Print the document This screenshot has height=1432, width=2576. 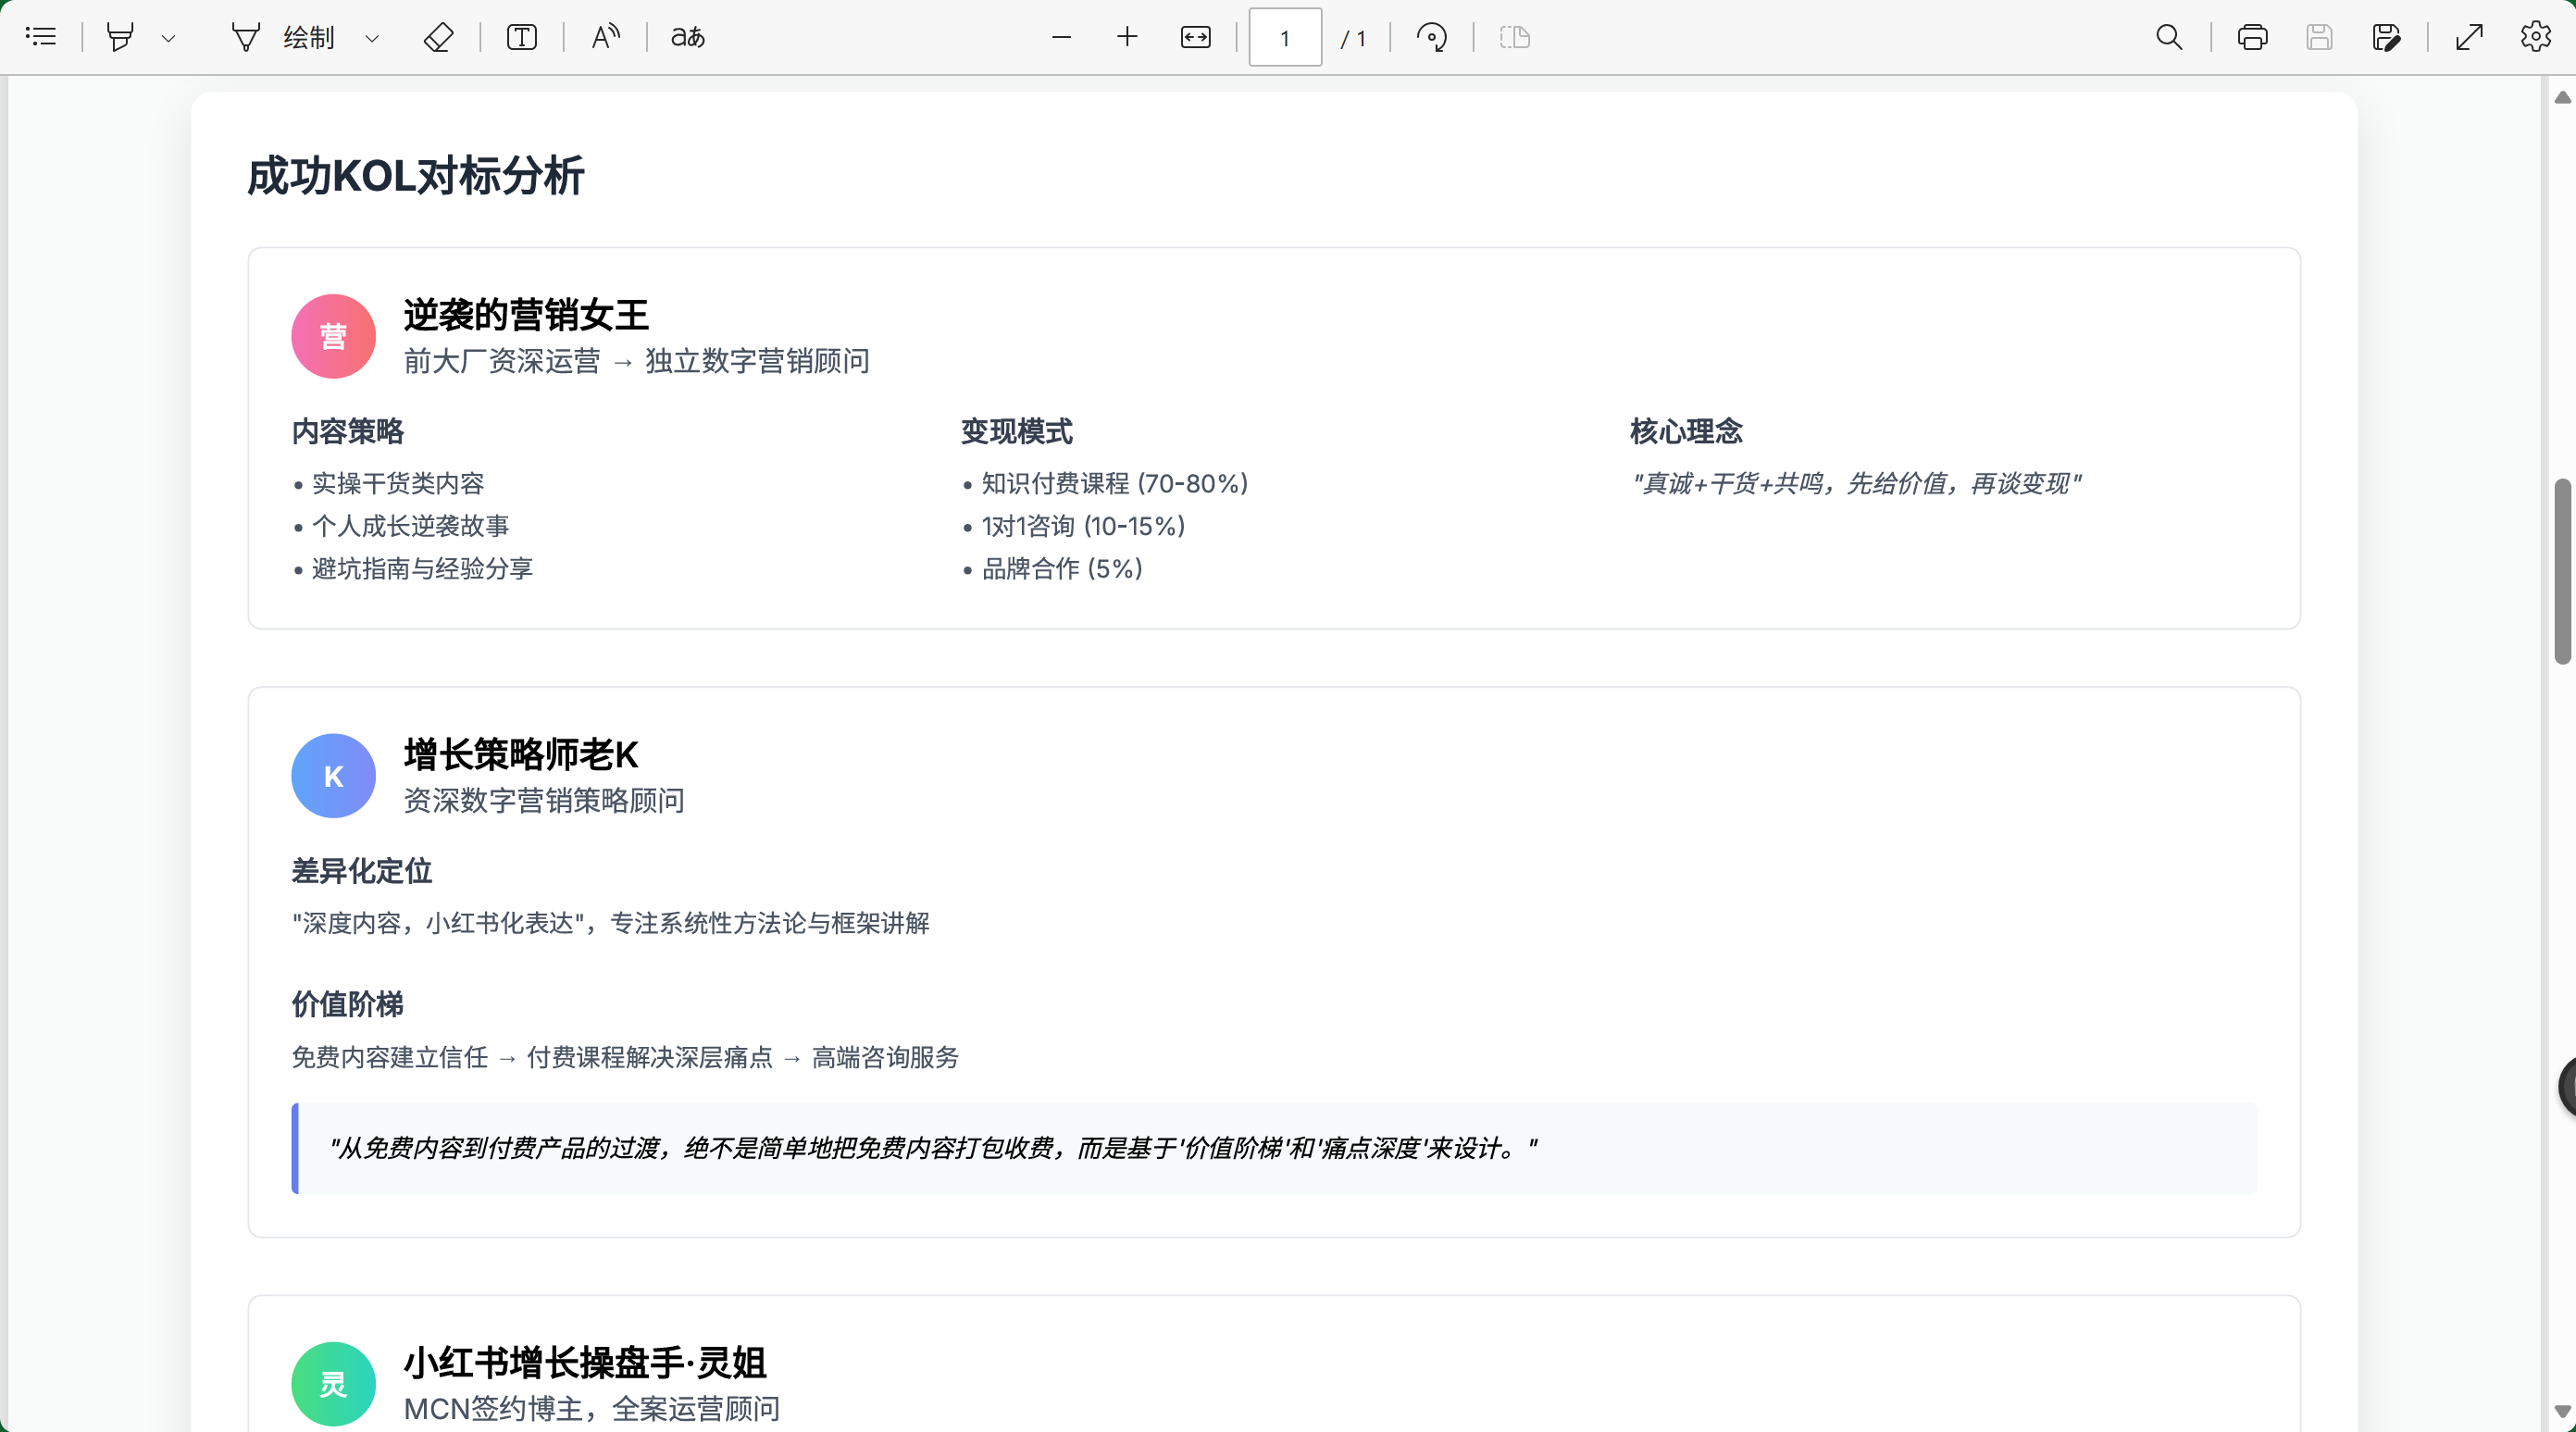[2252, 37]
